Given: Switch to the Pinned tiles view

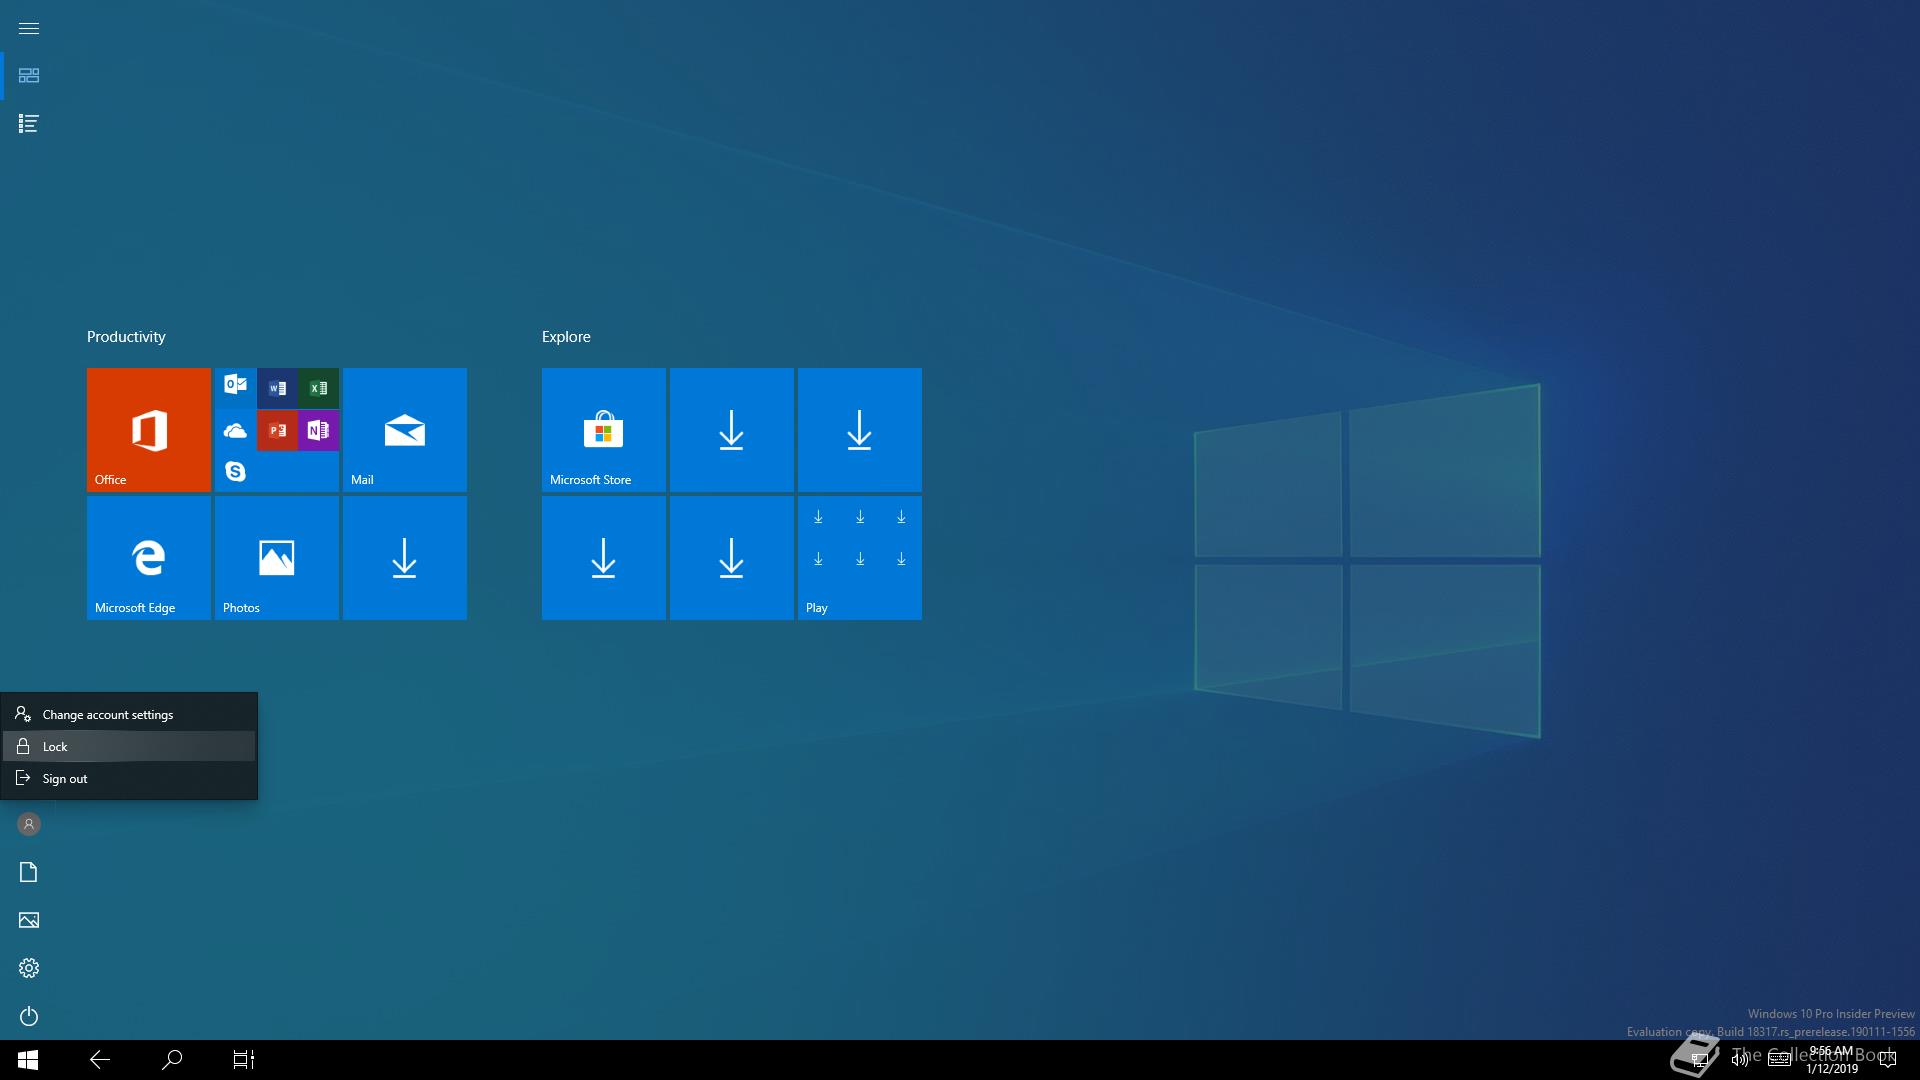Looking at the screenshot, I should tap(29, 76).
